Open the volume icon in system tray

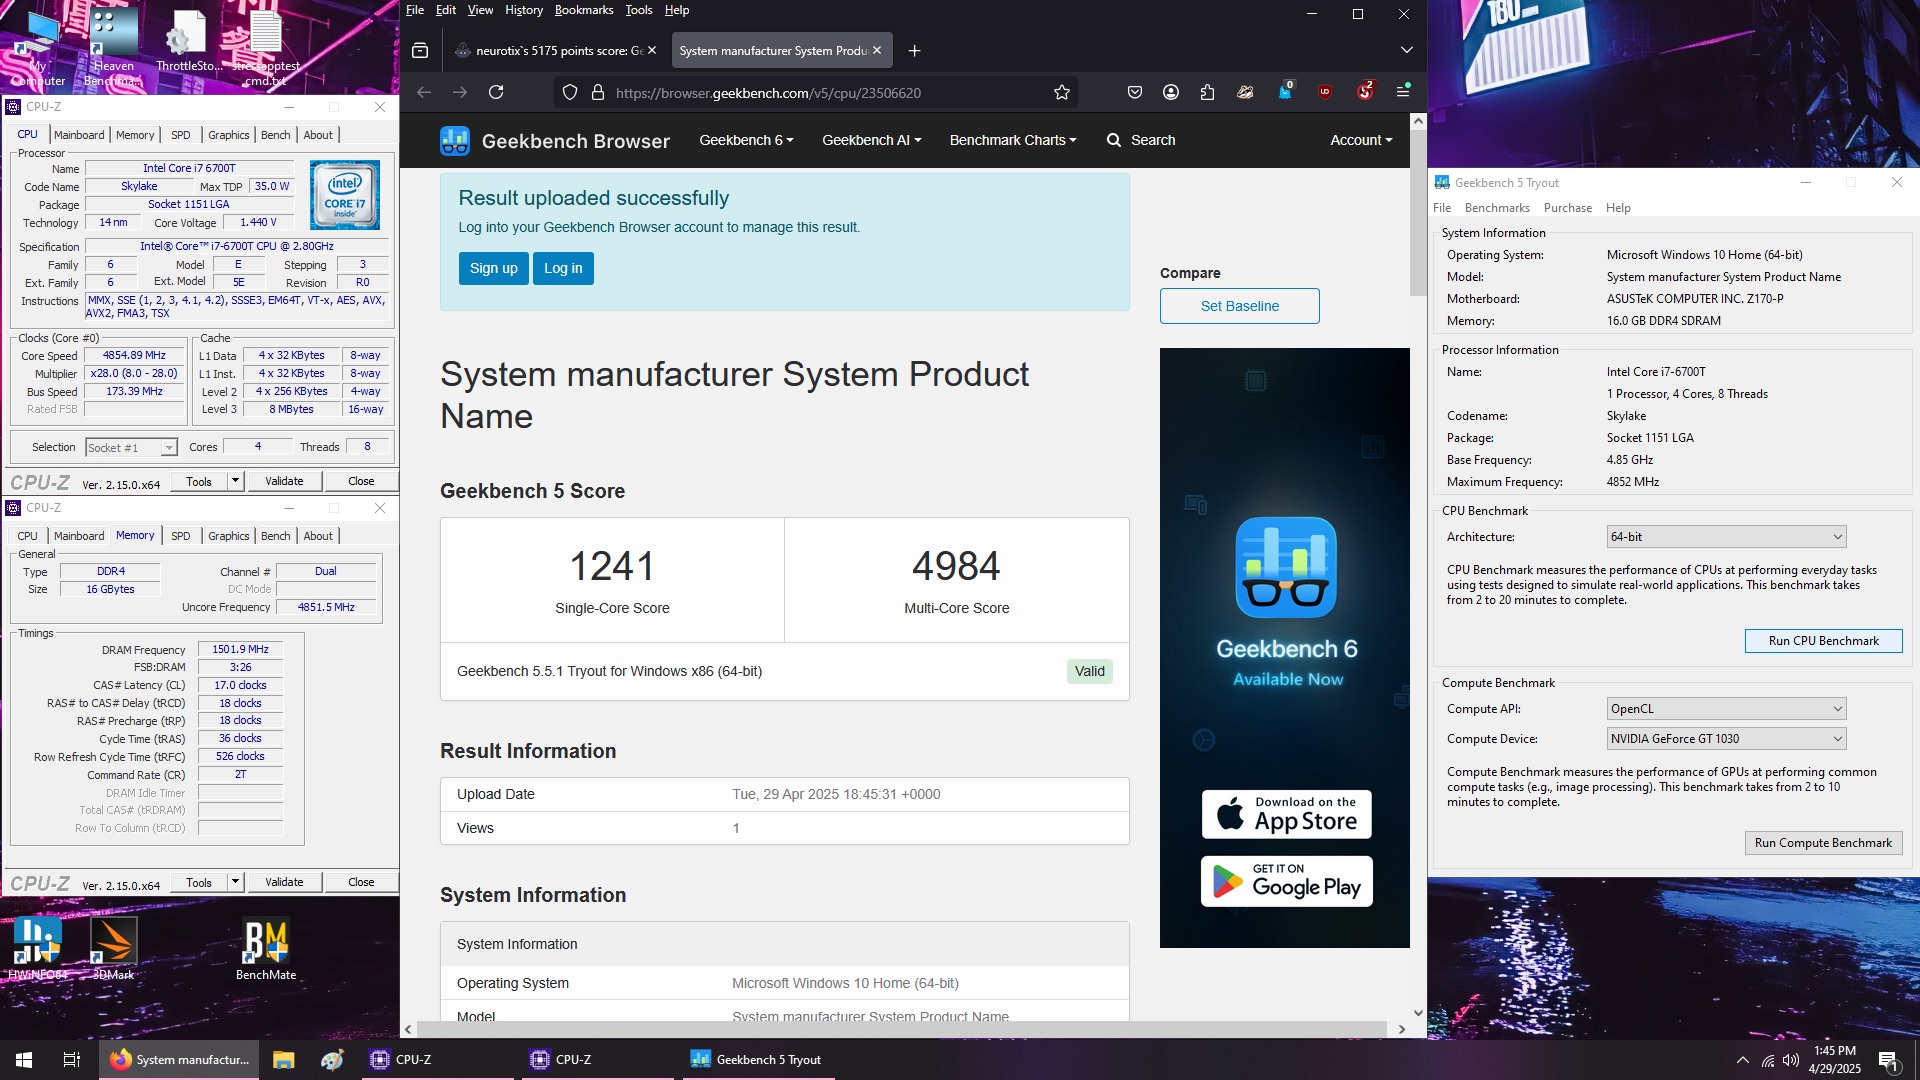click(1791, 1060)
